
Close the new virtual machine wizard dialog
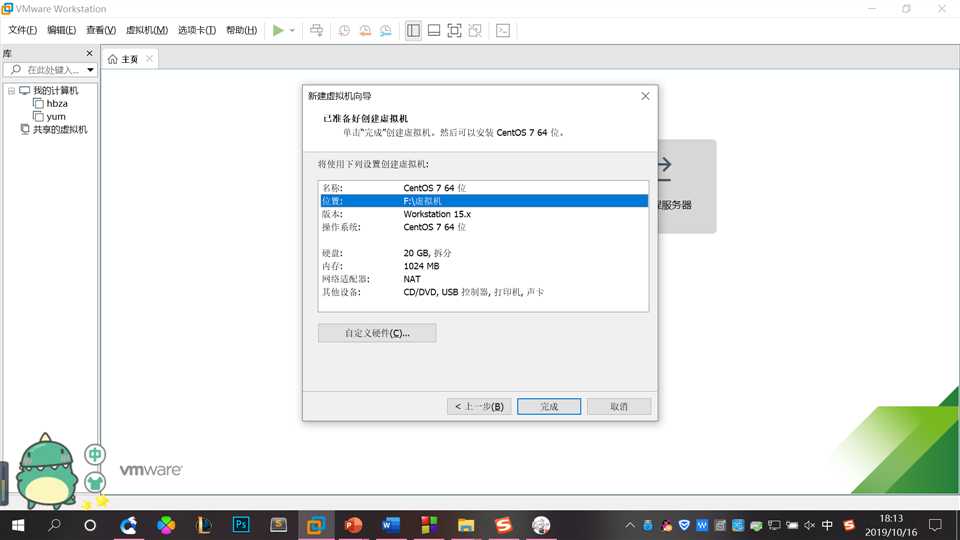coord(645,96)
